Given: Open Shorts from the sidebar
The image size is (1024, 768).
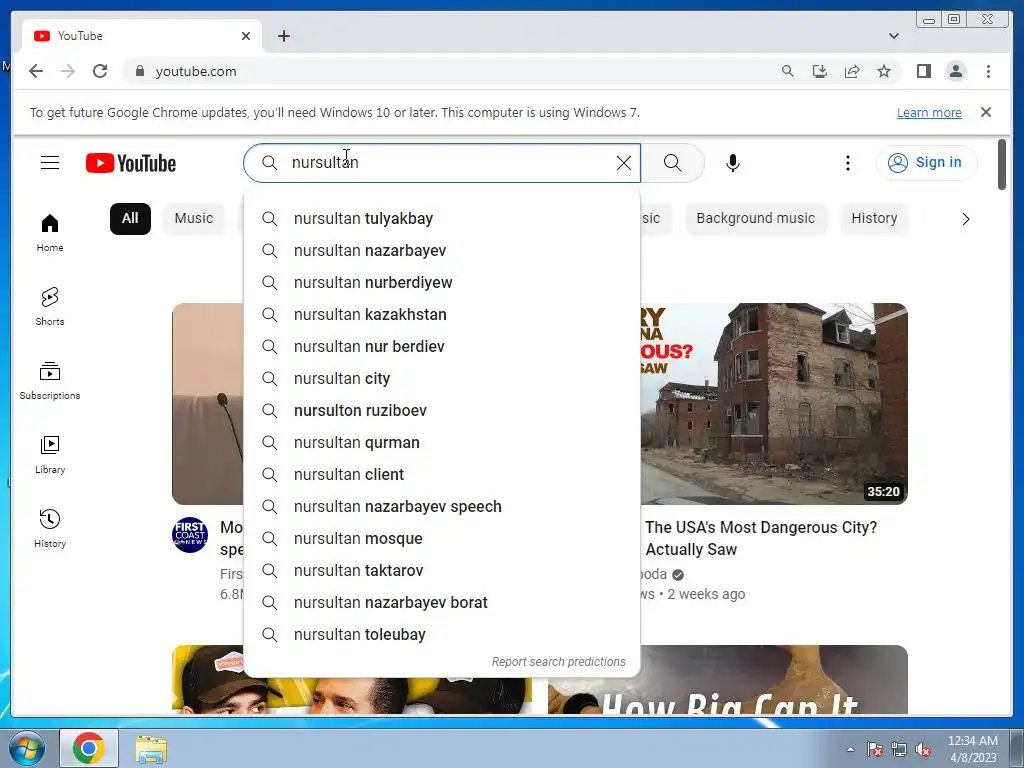Looking at the screenshot, I should pos(50,306).
